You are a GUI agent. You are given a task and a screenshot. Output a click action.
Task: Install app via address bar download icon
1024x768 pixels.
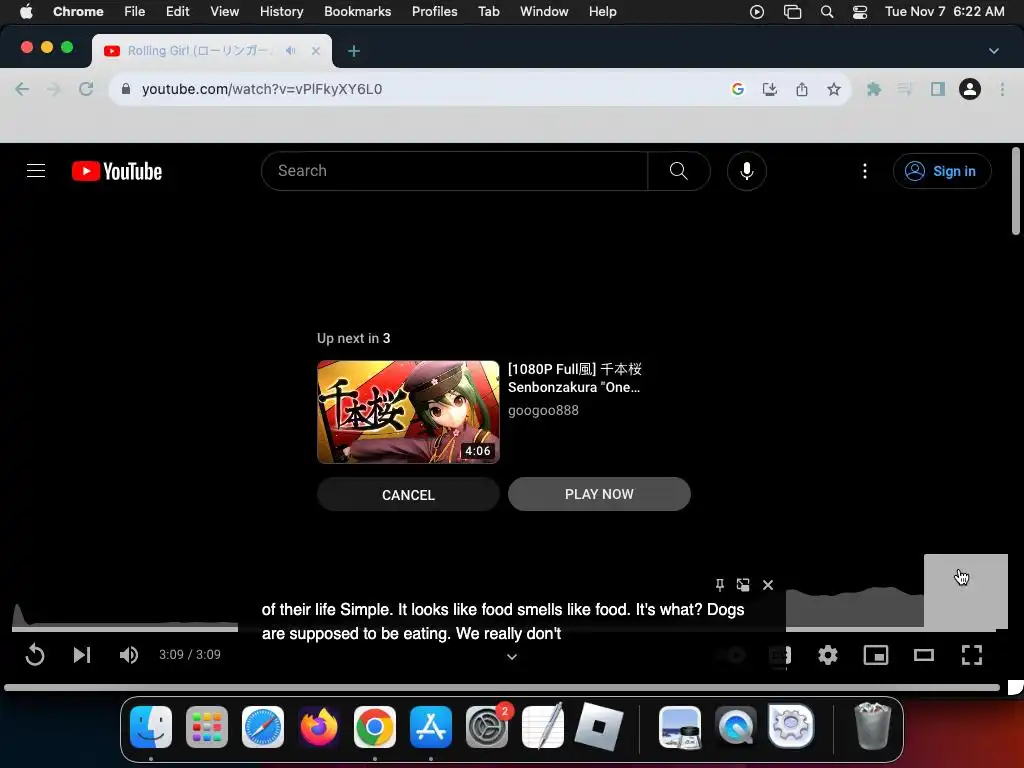[x=770, y=89]
